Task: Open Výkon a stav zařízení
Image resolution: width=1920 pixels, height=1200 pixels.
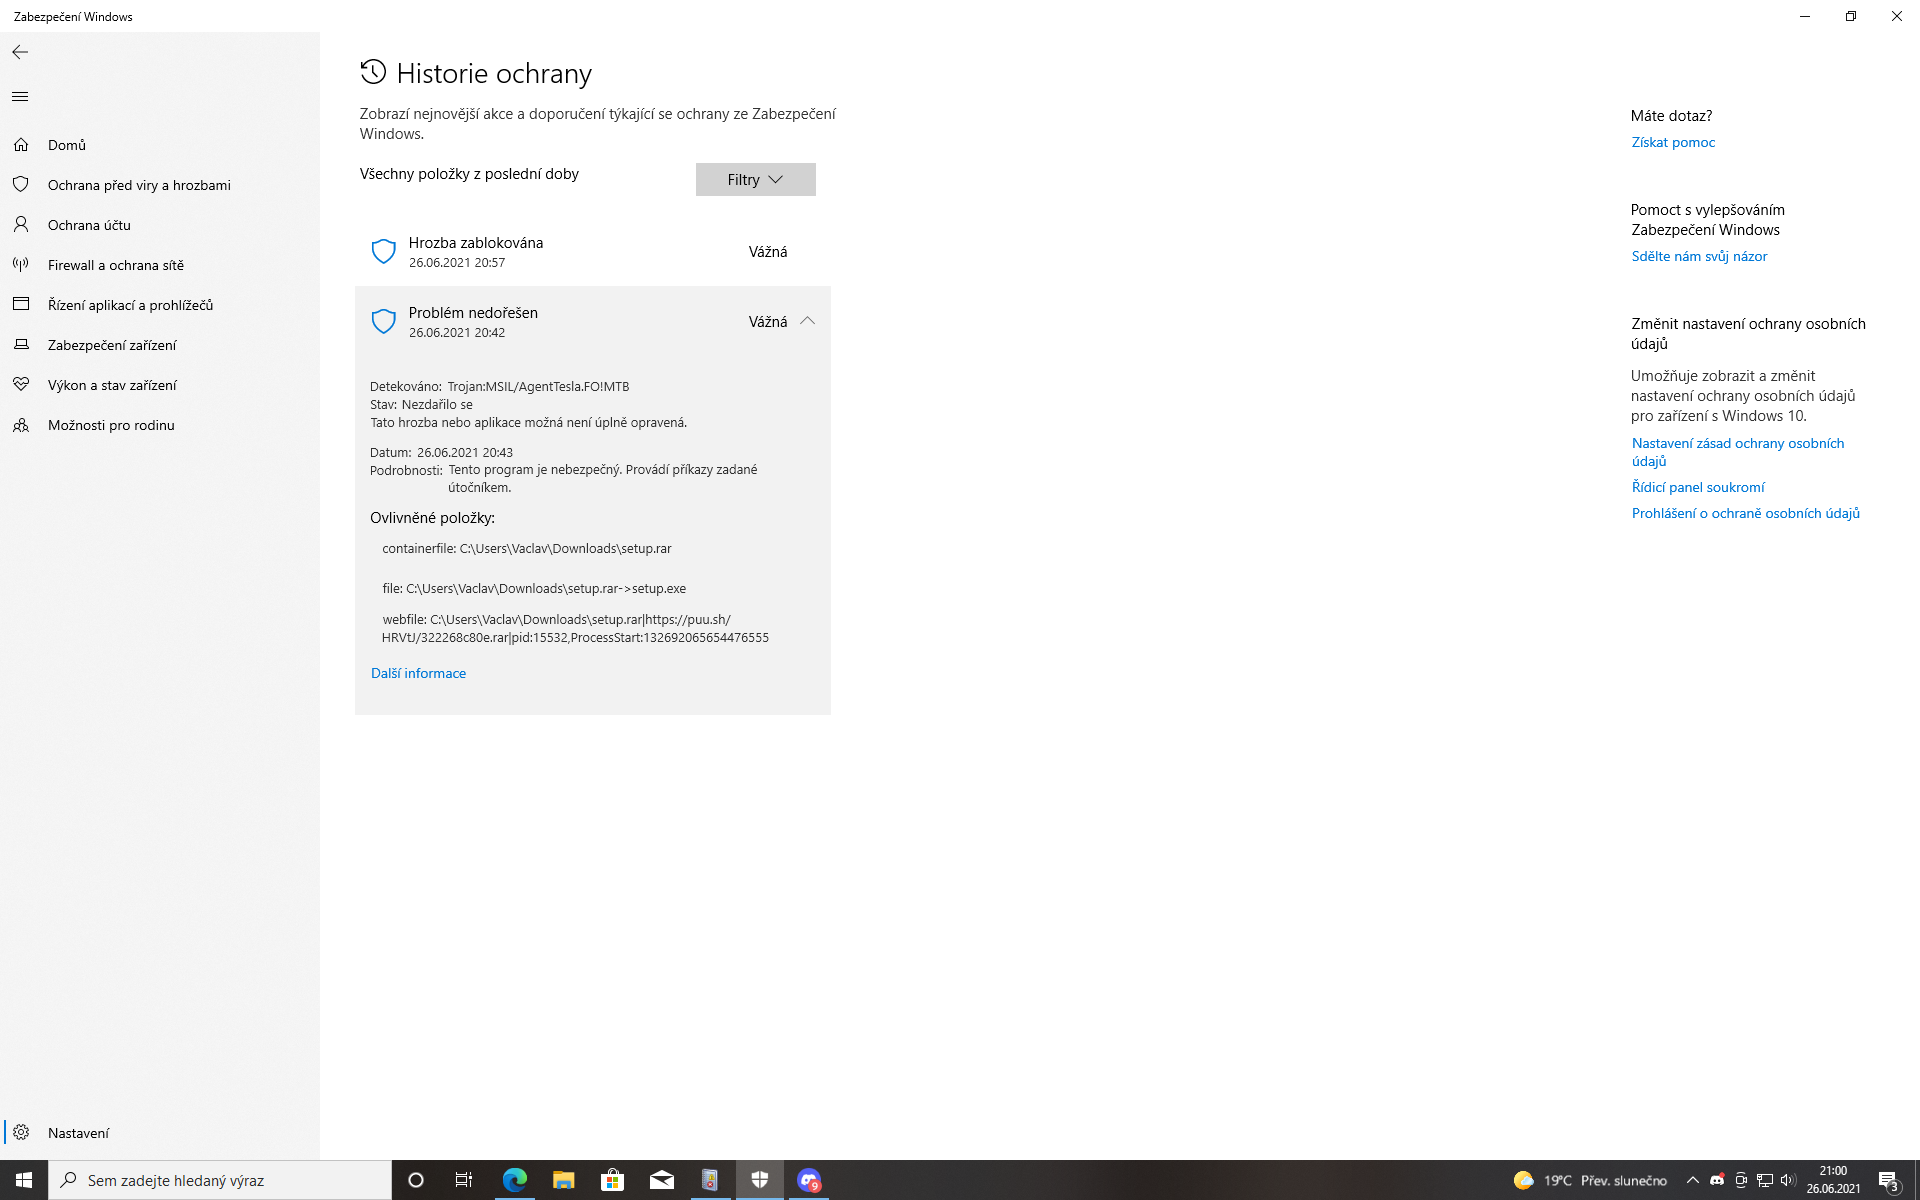Action: (x=112, y=385)
